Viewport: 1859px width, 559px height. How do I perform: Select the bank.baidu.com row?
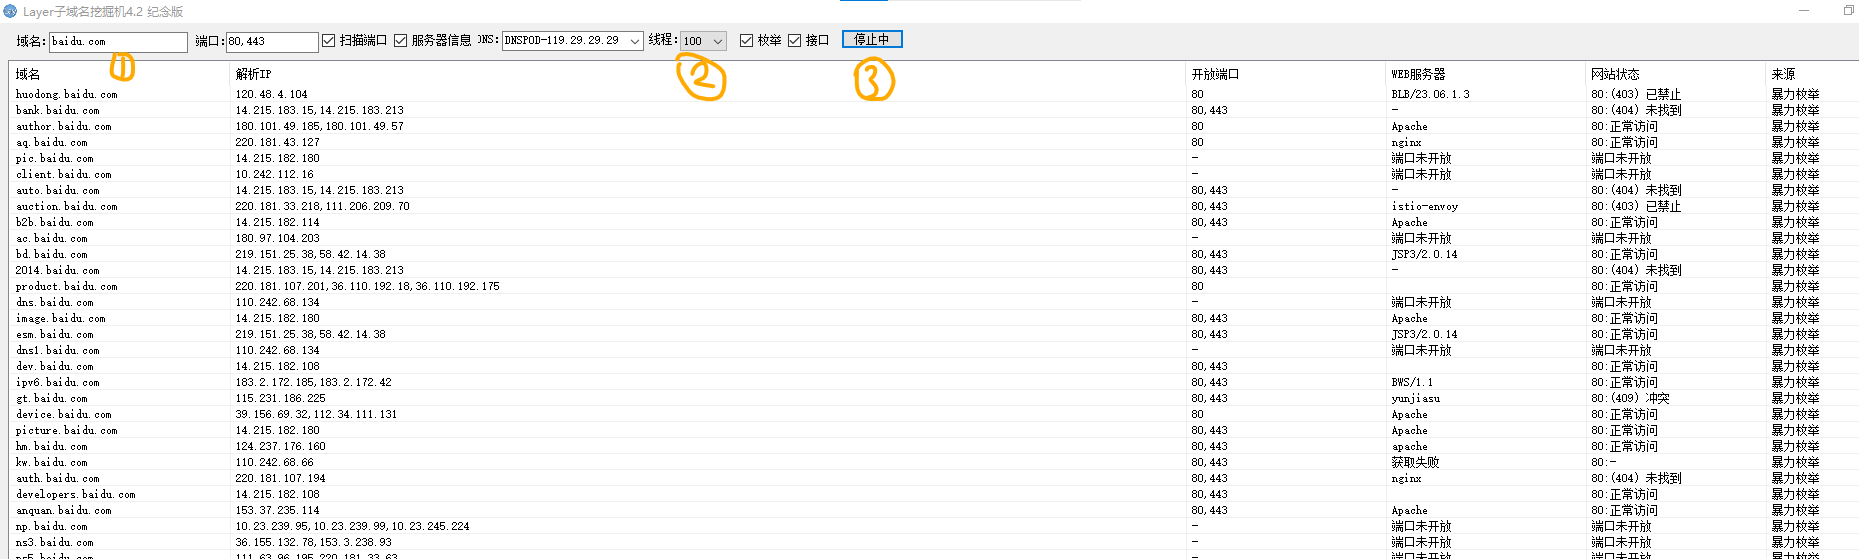pyautogui.click(x=934, y=110)
